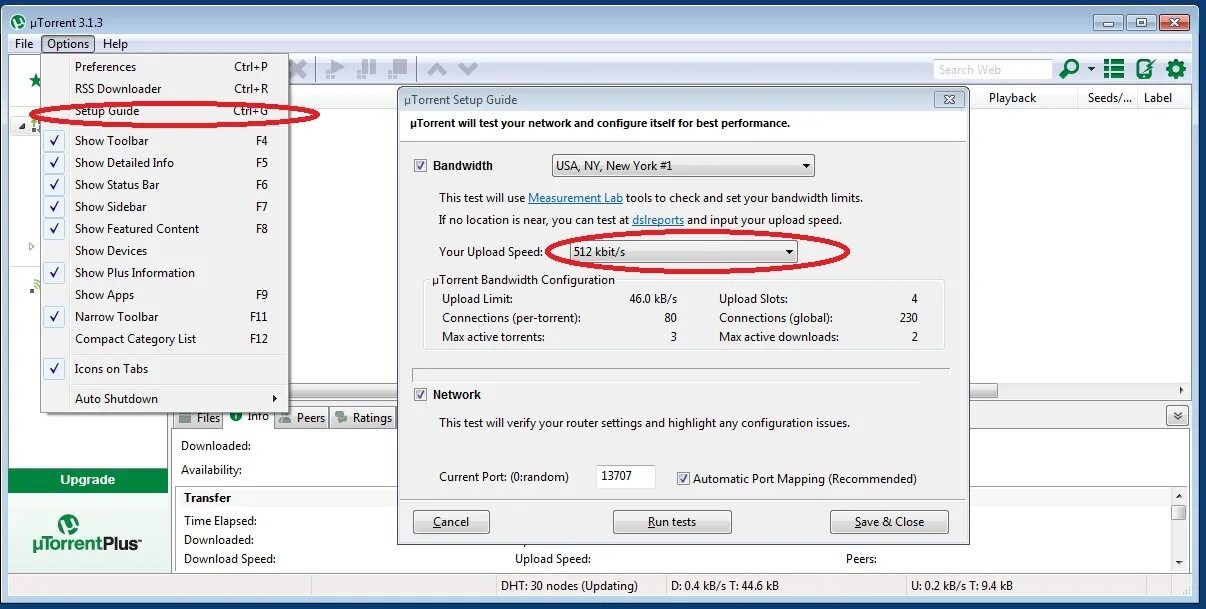
Task: Open the search provider dropdown arrow
Action: 1091,70
